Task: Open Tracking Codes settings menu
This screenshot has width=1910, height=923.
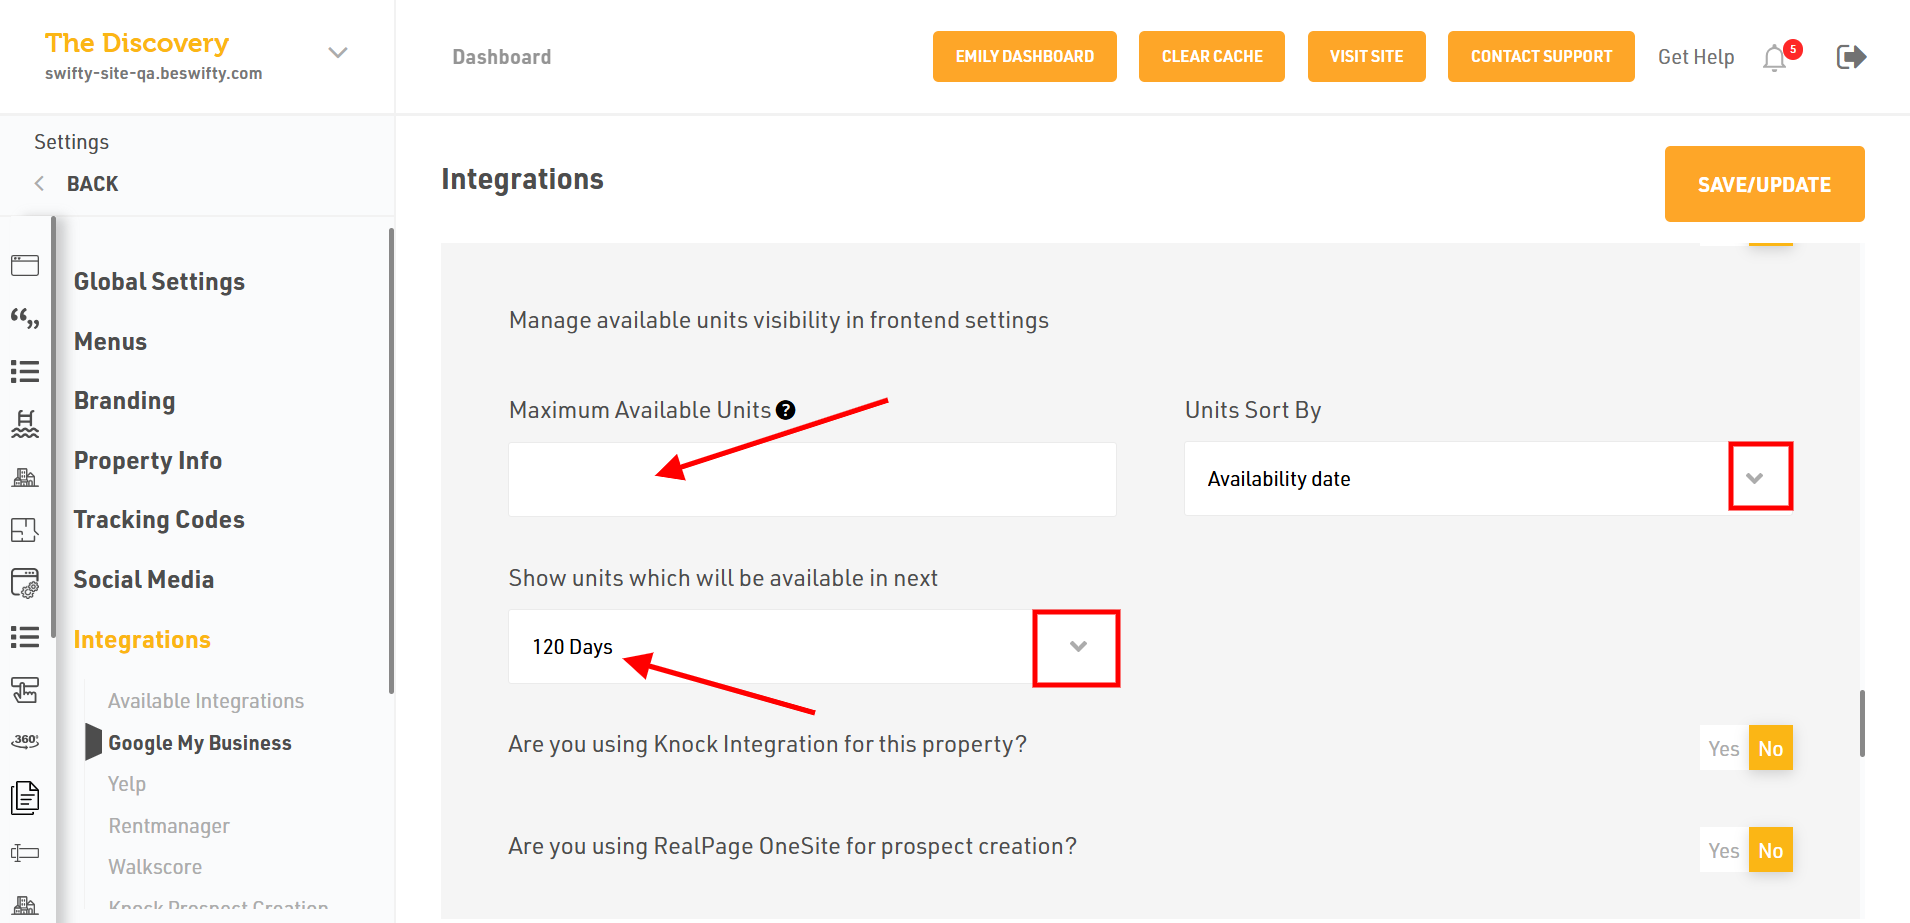Action: tap(159, 520)
